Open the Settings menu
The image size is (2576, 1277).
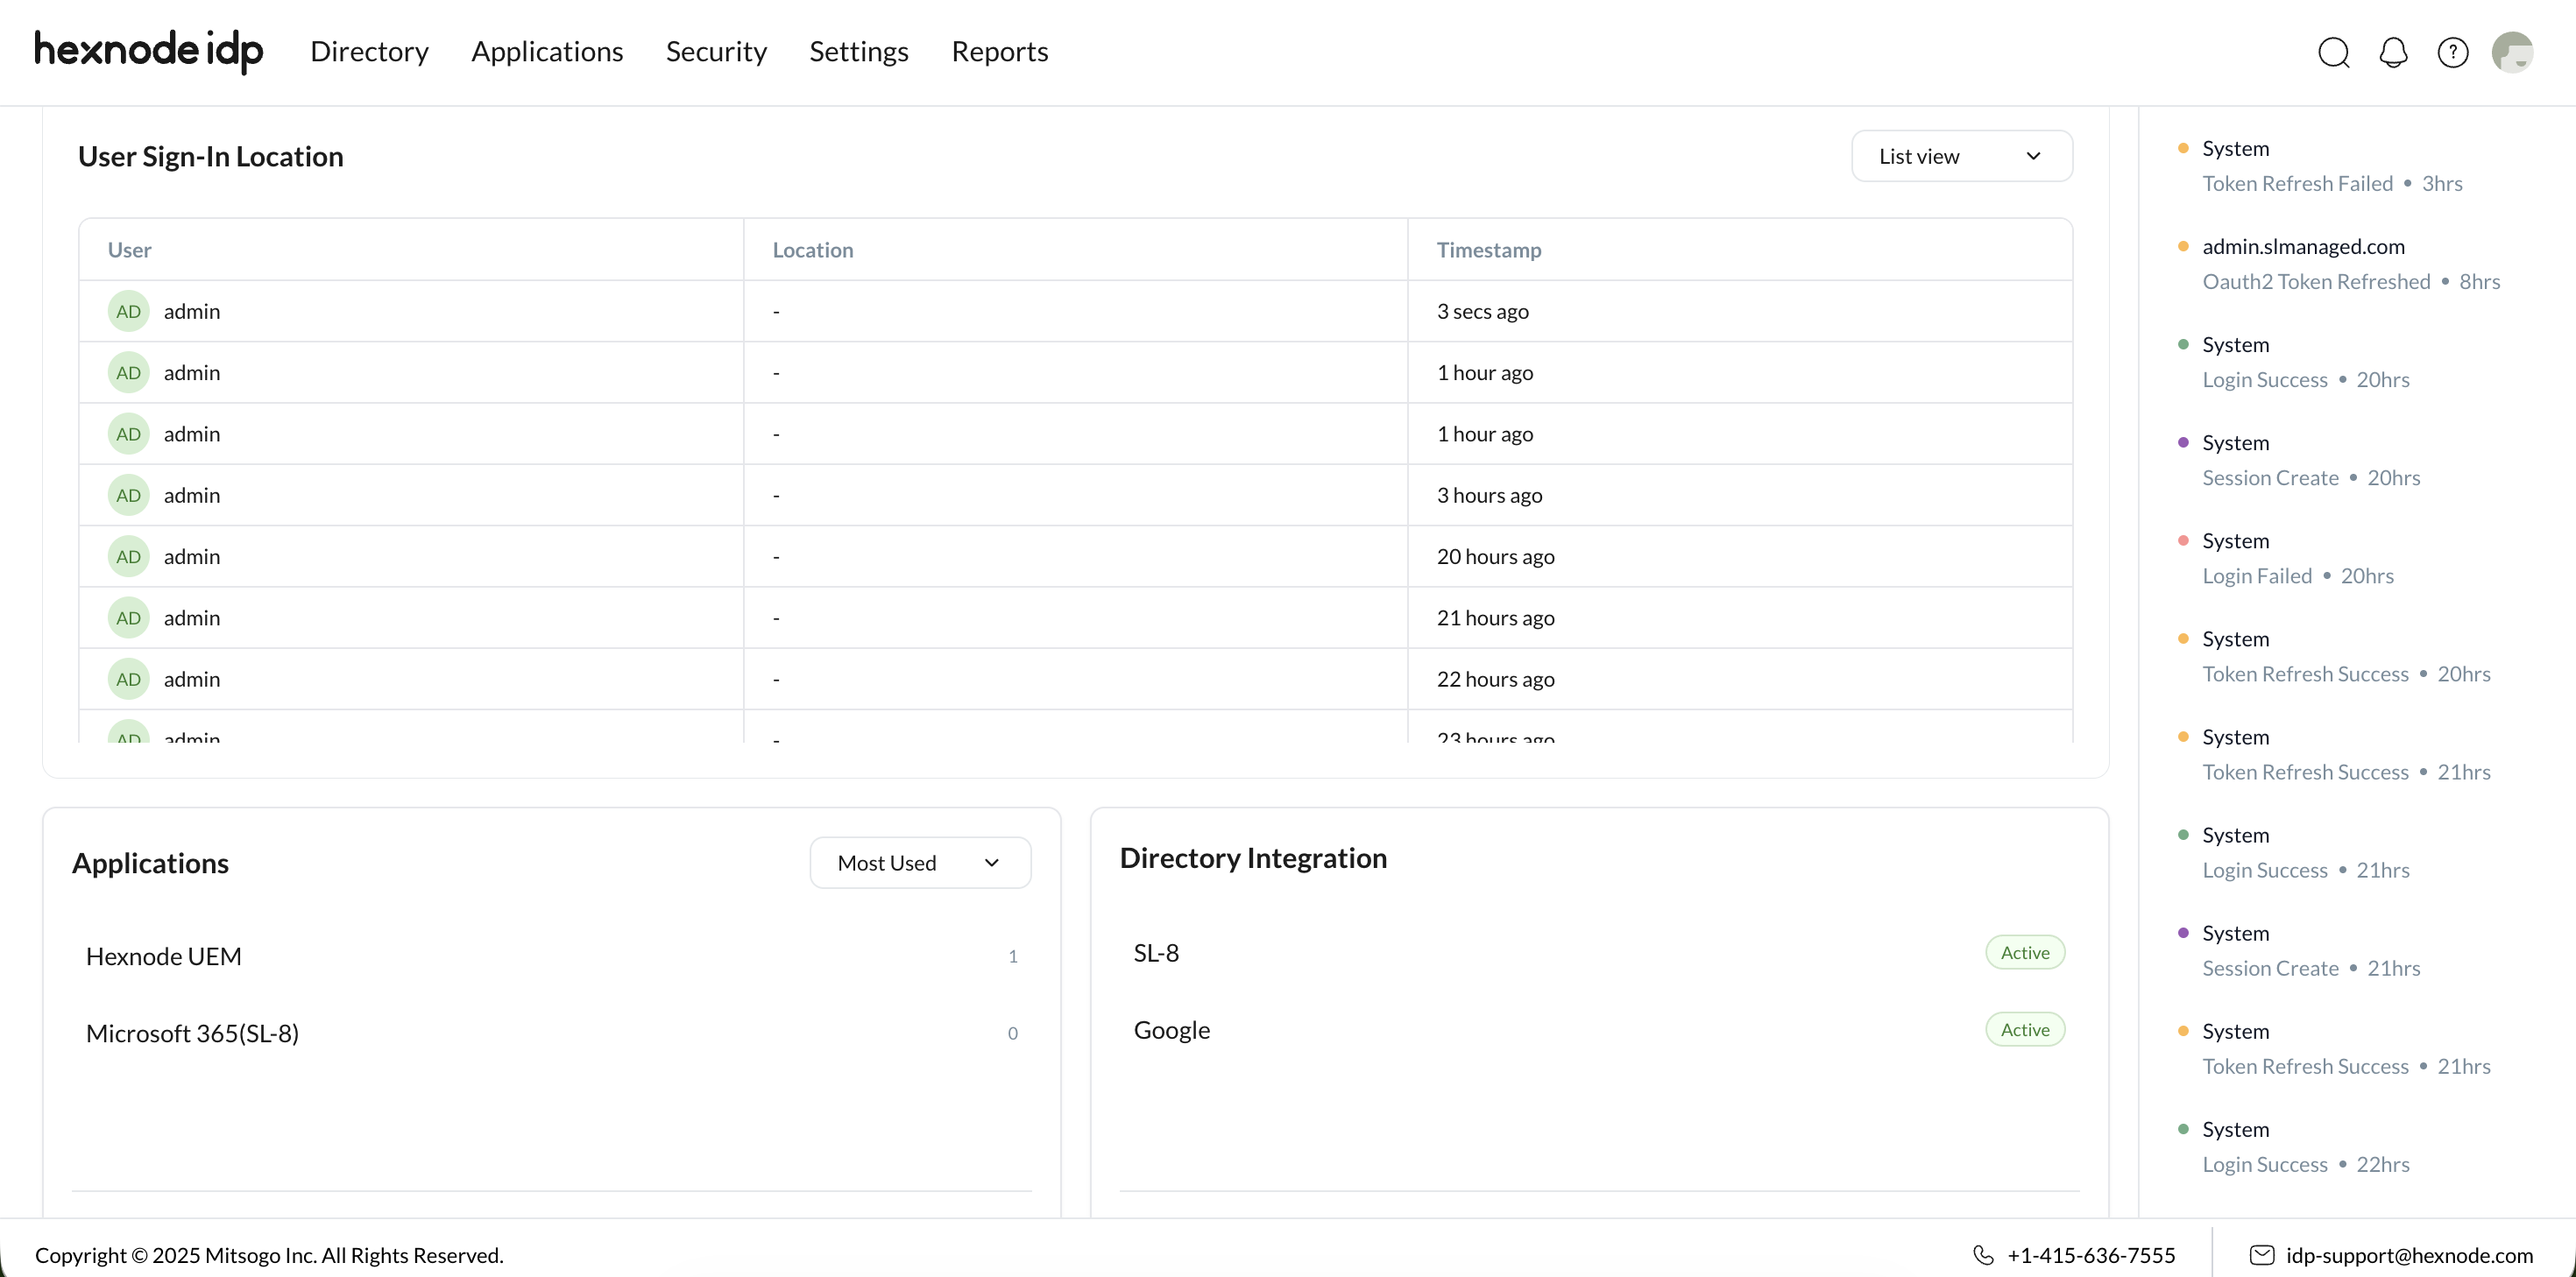[x=859, y=51]
